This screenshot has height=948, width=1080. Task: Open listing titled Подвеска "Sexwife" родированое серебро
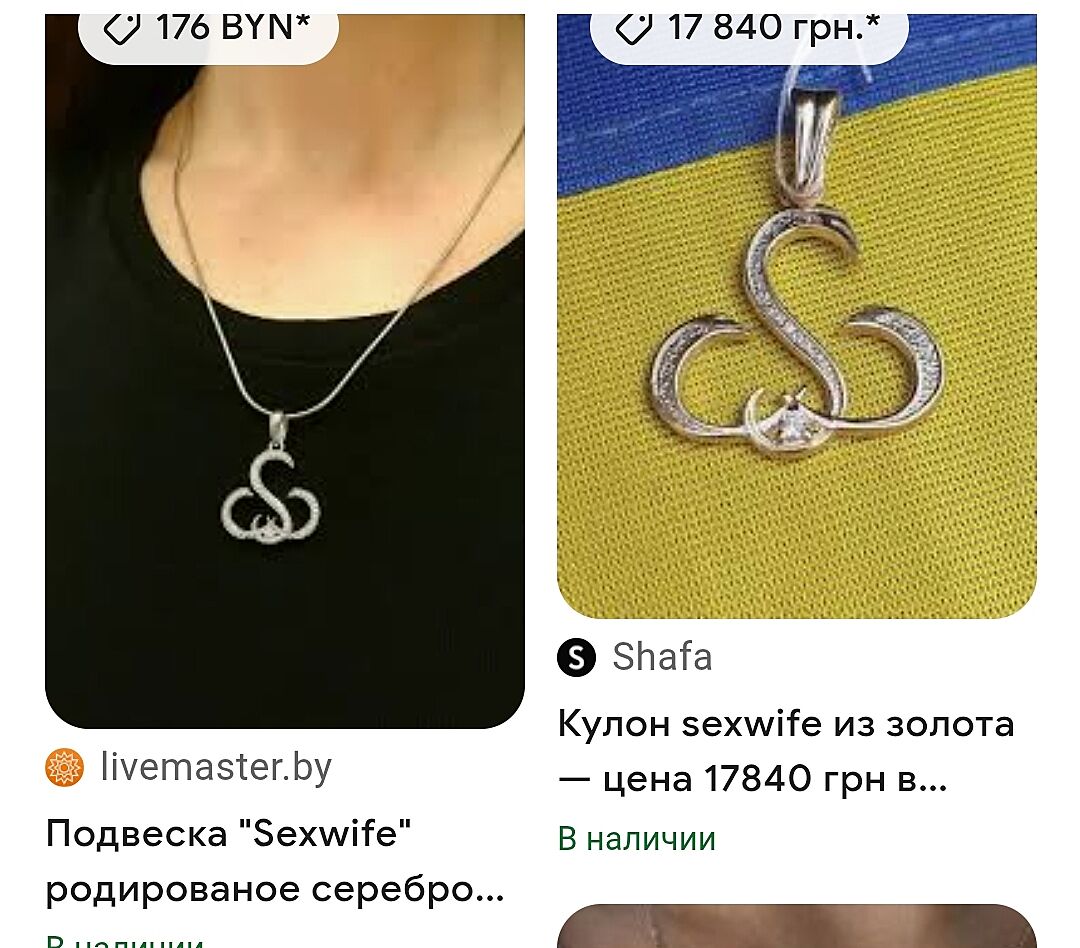(x=275, y=861)
